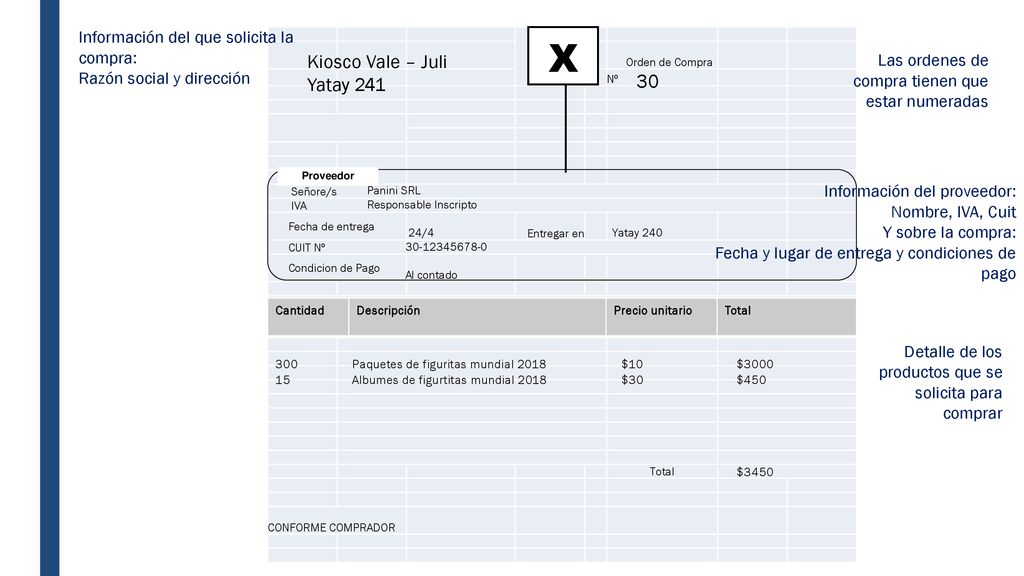Click the Descripción column header
The image size is (1024, 576).
click(388, 311)
